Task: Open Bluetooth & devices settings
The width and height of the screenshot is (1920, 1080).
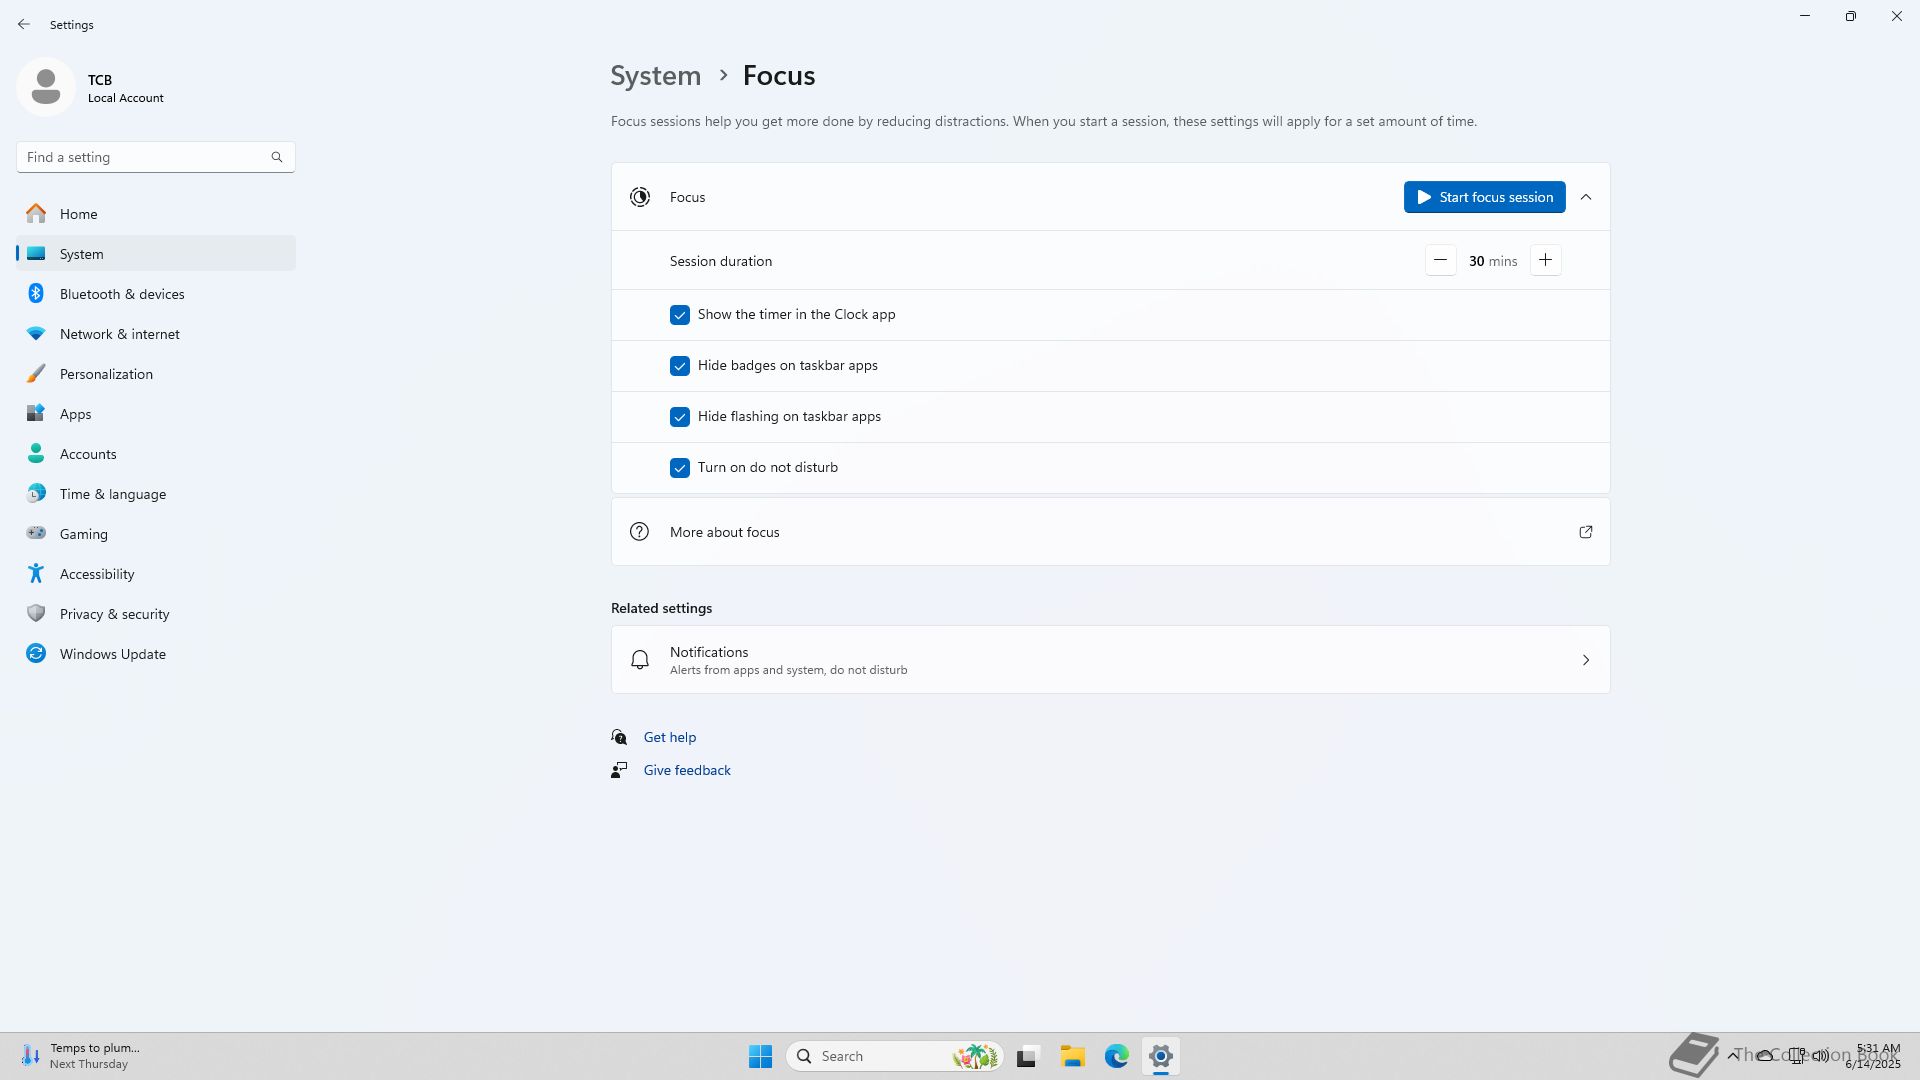Action: point(122,294)
